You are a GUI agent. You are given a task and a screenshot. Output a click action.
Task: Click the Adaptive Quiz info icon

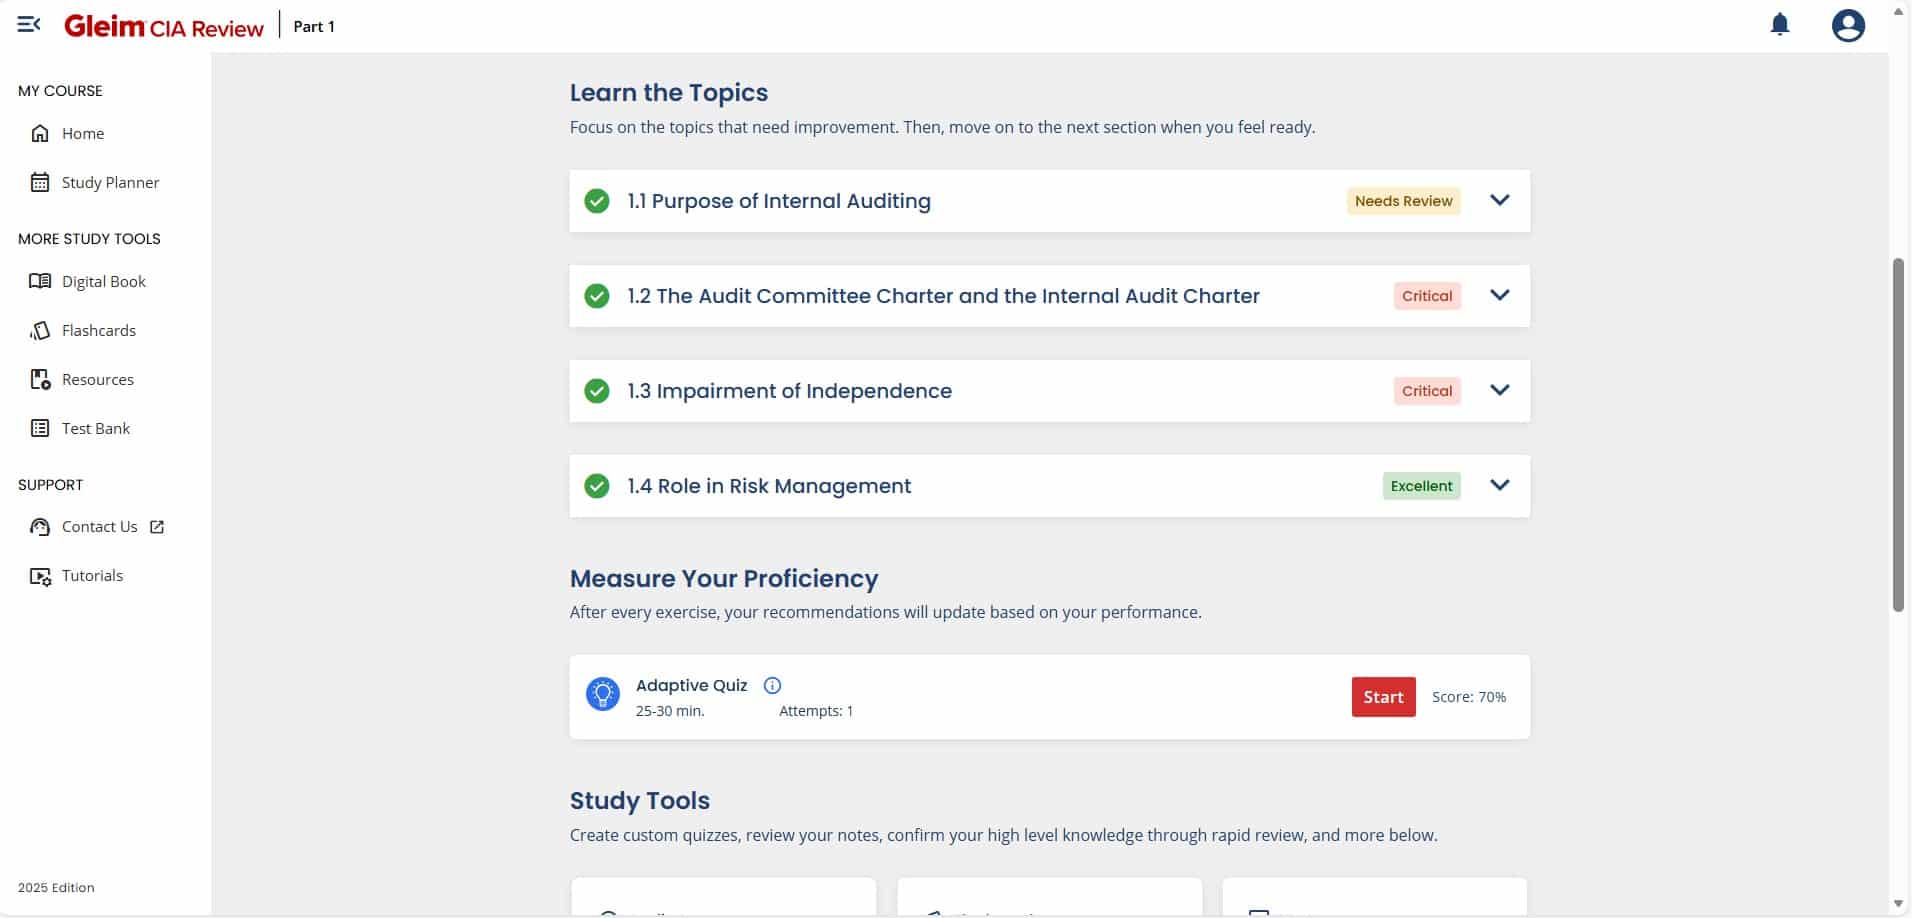click(x=772, y=686)
